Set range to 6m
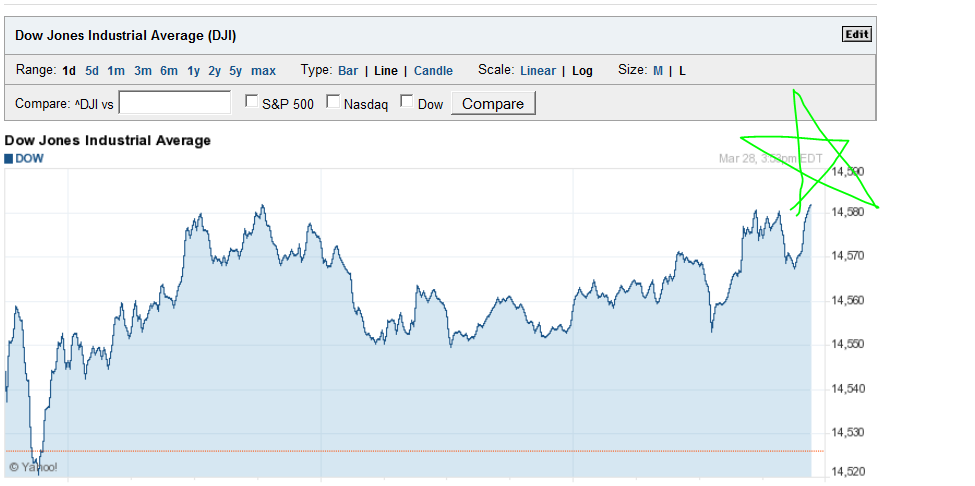Screen dimensions: 975x486 pyautogui.click(x=168, y=71)
